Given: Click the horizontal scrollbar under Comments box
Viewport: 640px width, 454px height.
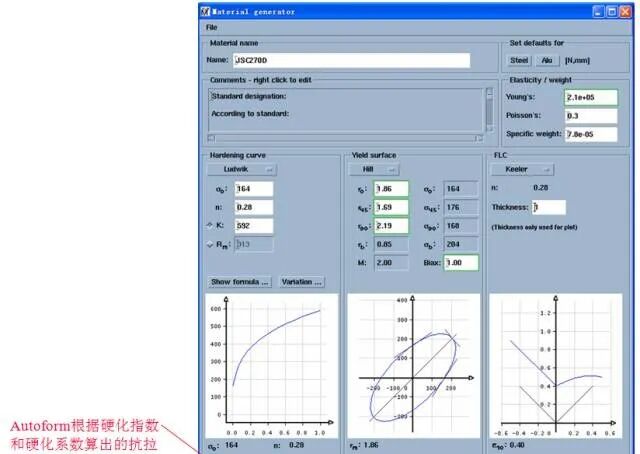Looking at the screenshot, I should 345,138.
